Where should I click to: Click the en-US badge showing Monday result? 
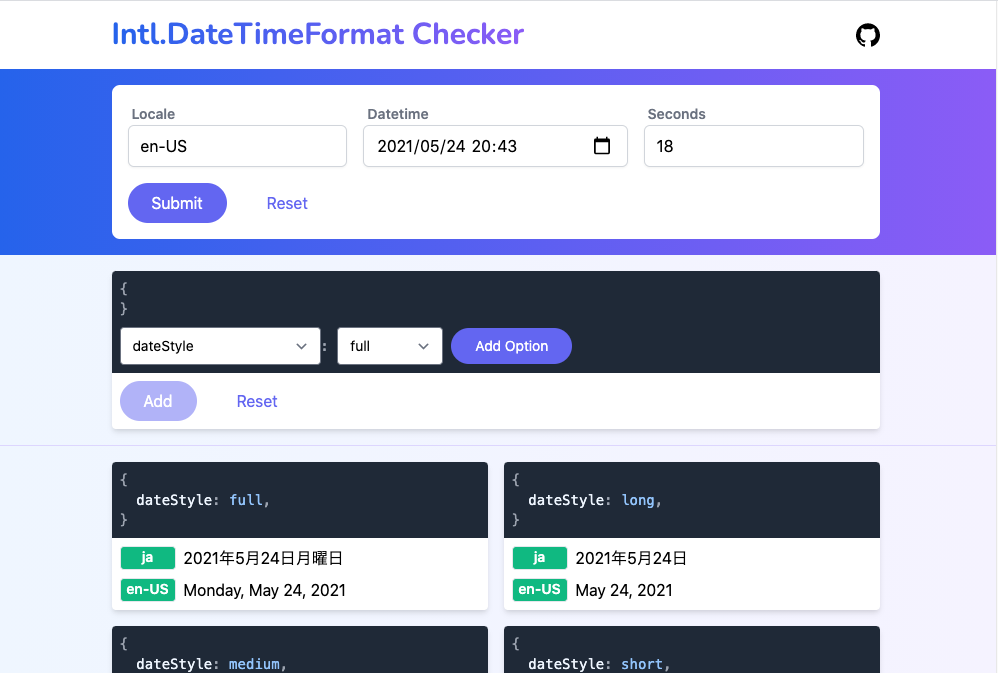point(147,590)
